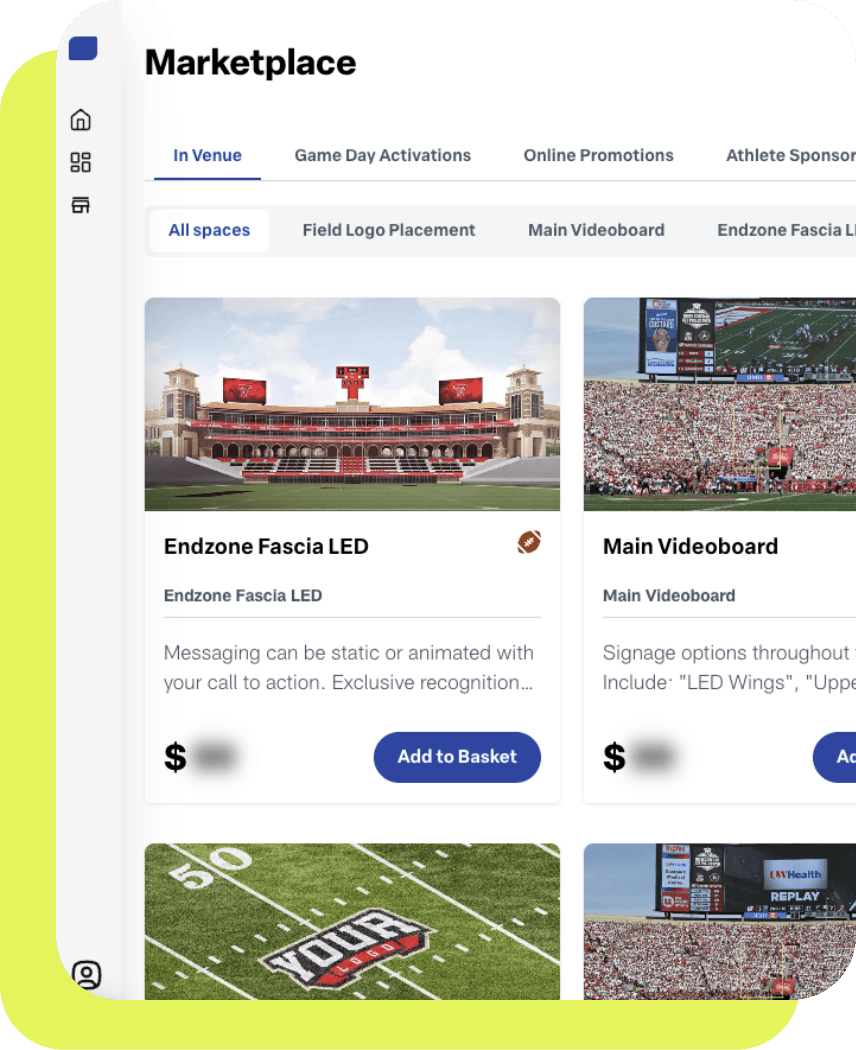Open the Home icon in sidebar
Viewport: 856px width, 1050px height.
coord(81,120)
